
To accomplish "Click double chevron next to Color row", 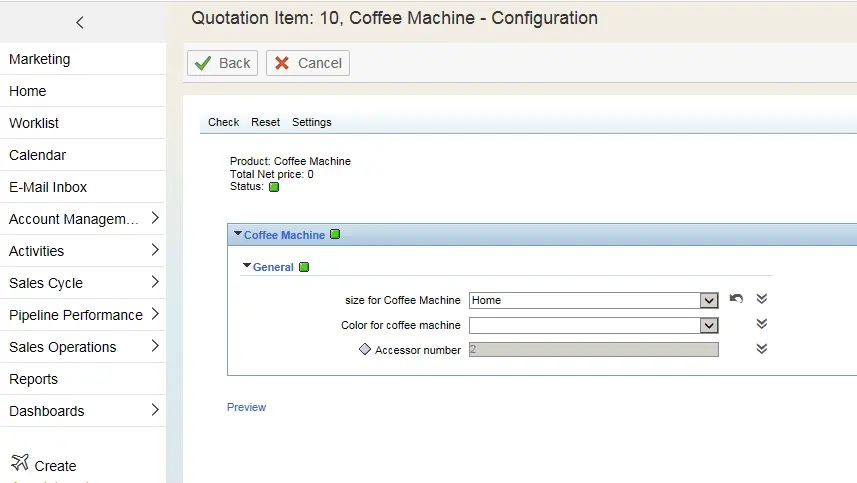I will (761, 324).
